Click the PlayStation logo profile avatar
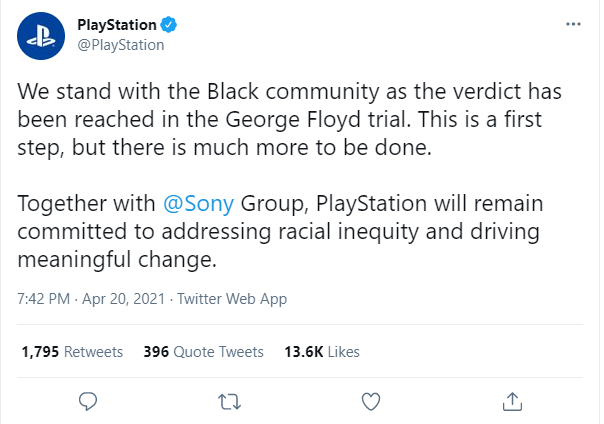604x424 pixels. click(x=41, y=36)
